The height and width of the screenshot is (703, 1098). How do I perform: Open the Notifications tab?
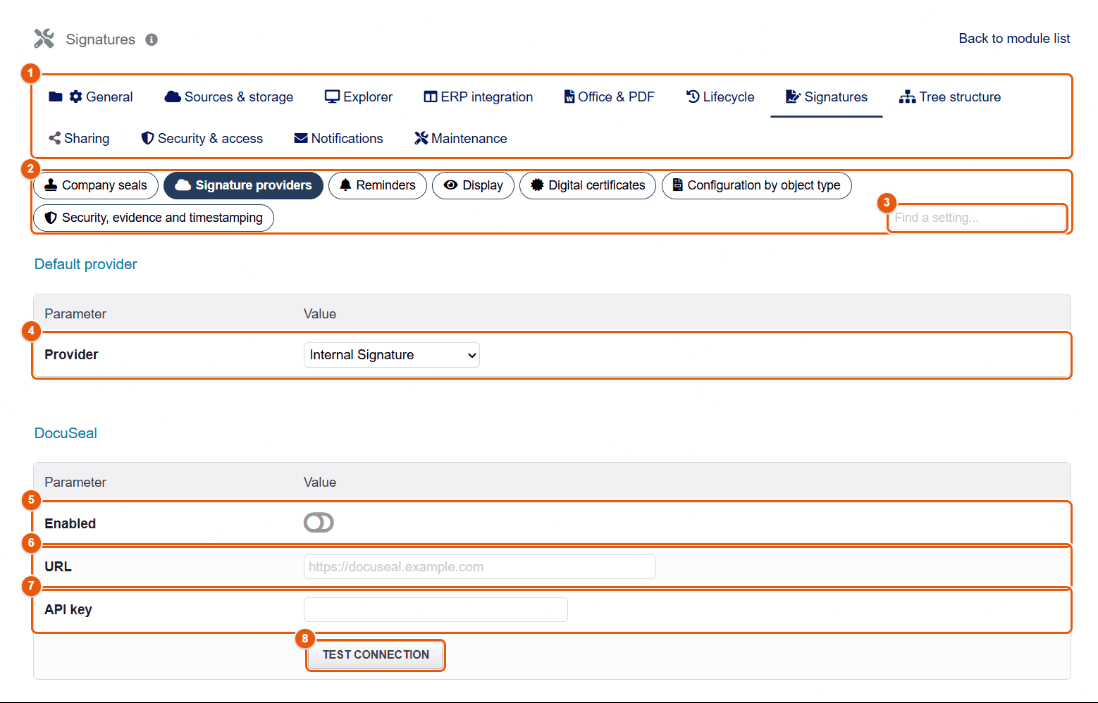(x=339, y=138)
